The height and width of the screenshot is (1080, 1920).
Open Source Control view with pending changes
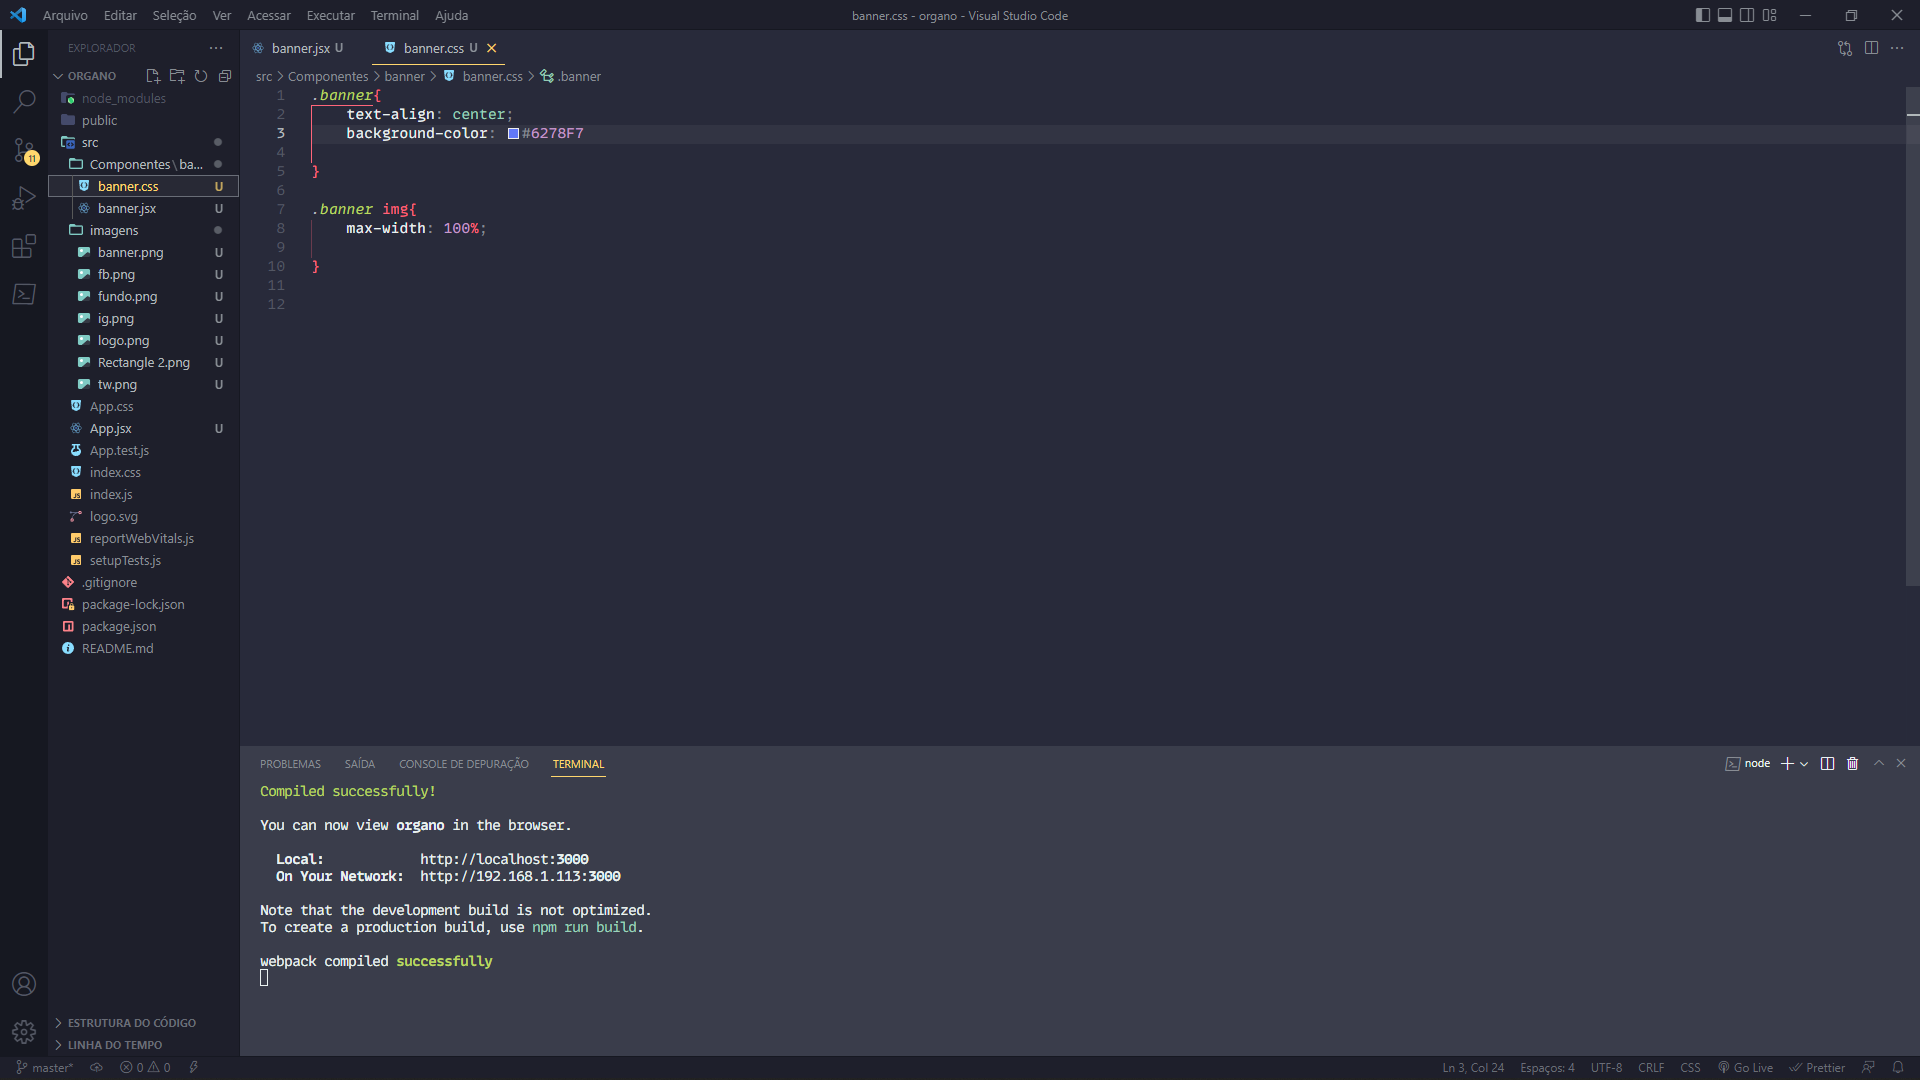(24, 150)
